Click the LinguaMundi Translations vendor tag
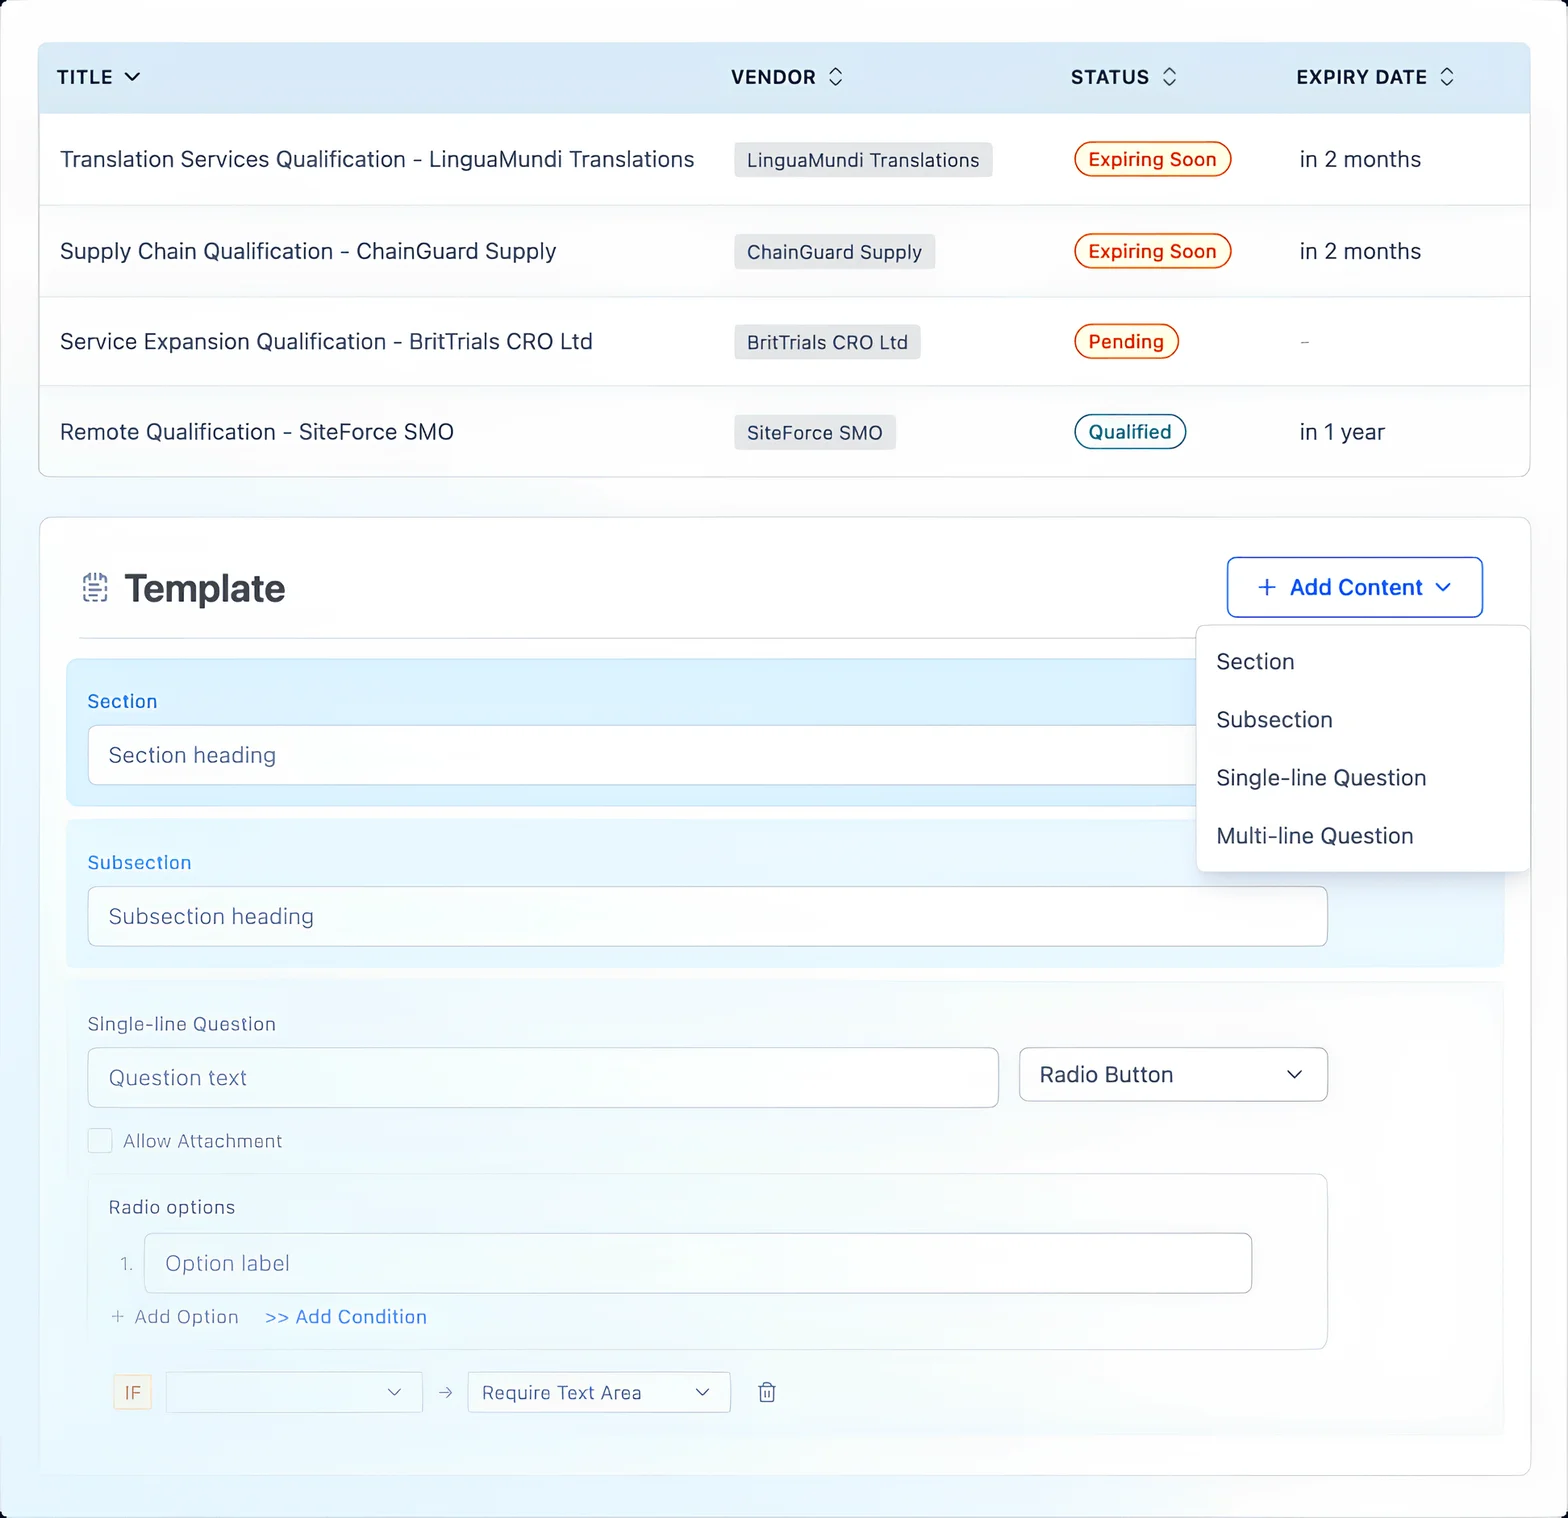 coord(863,160)
